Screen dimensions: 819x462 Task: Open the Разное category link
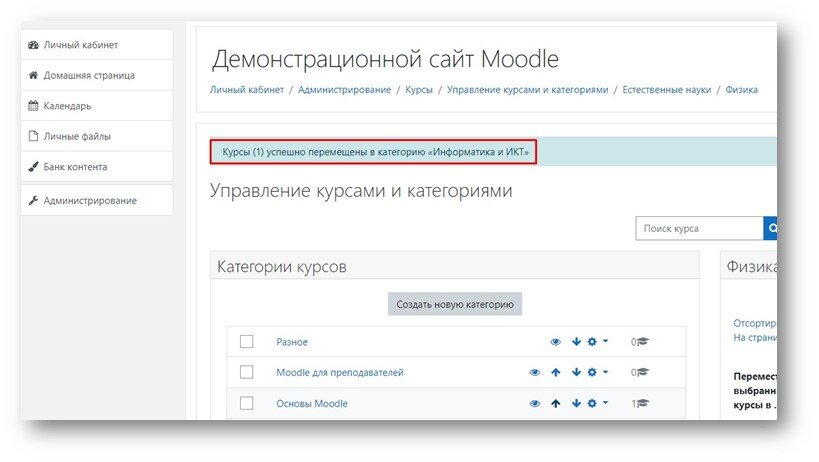(292, 342)
